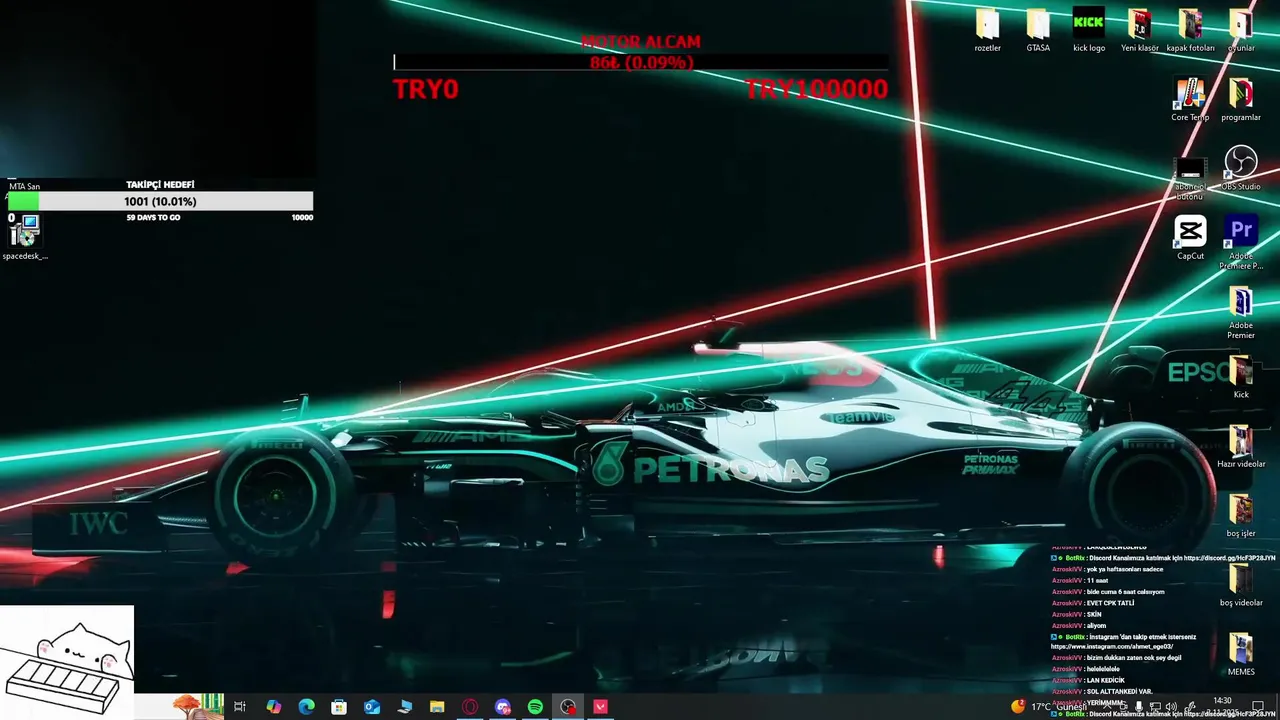Open the Kick folder on desktop

tap(1241, 377)
